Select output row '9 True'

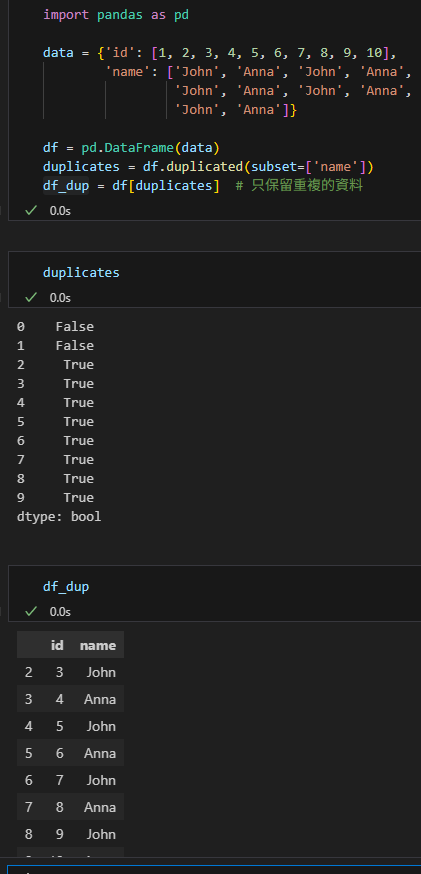tap(55, 497)
